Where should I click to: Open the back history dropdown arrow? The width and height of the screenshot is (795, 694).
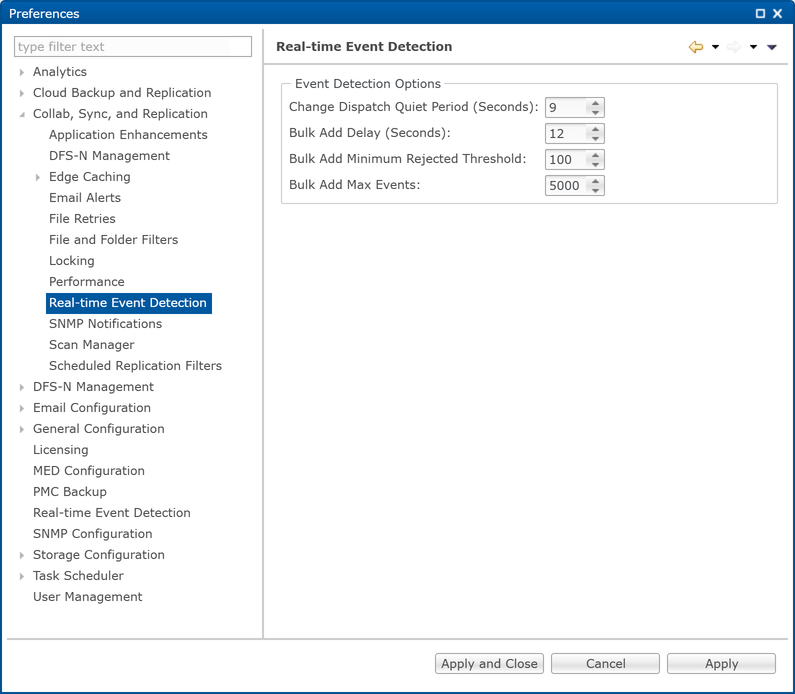(715, 47)
